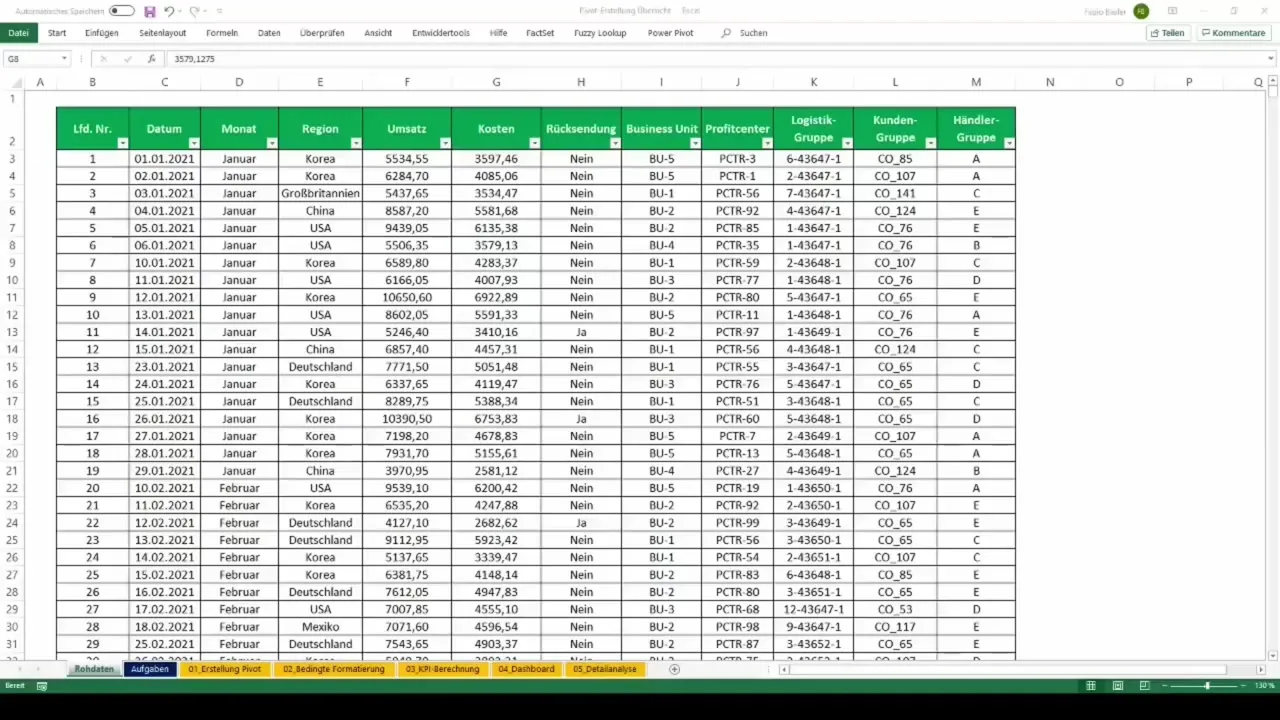
Task: Select the 03_KPI-Berechnung sheet tab
Action: tap(442, 669)
